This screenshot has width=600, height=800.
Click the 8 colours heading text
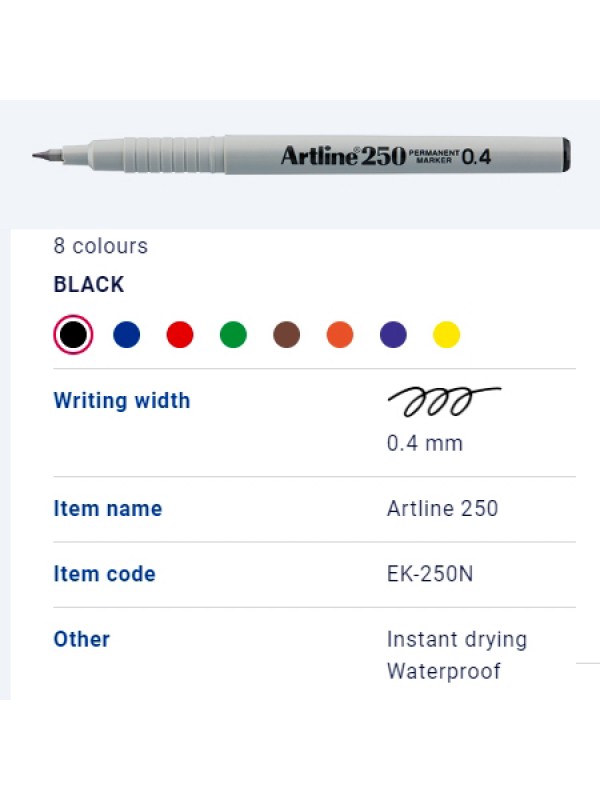click(101, 246)
